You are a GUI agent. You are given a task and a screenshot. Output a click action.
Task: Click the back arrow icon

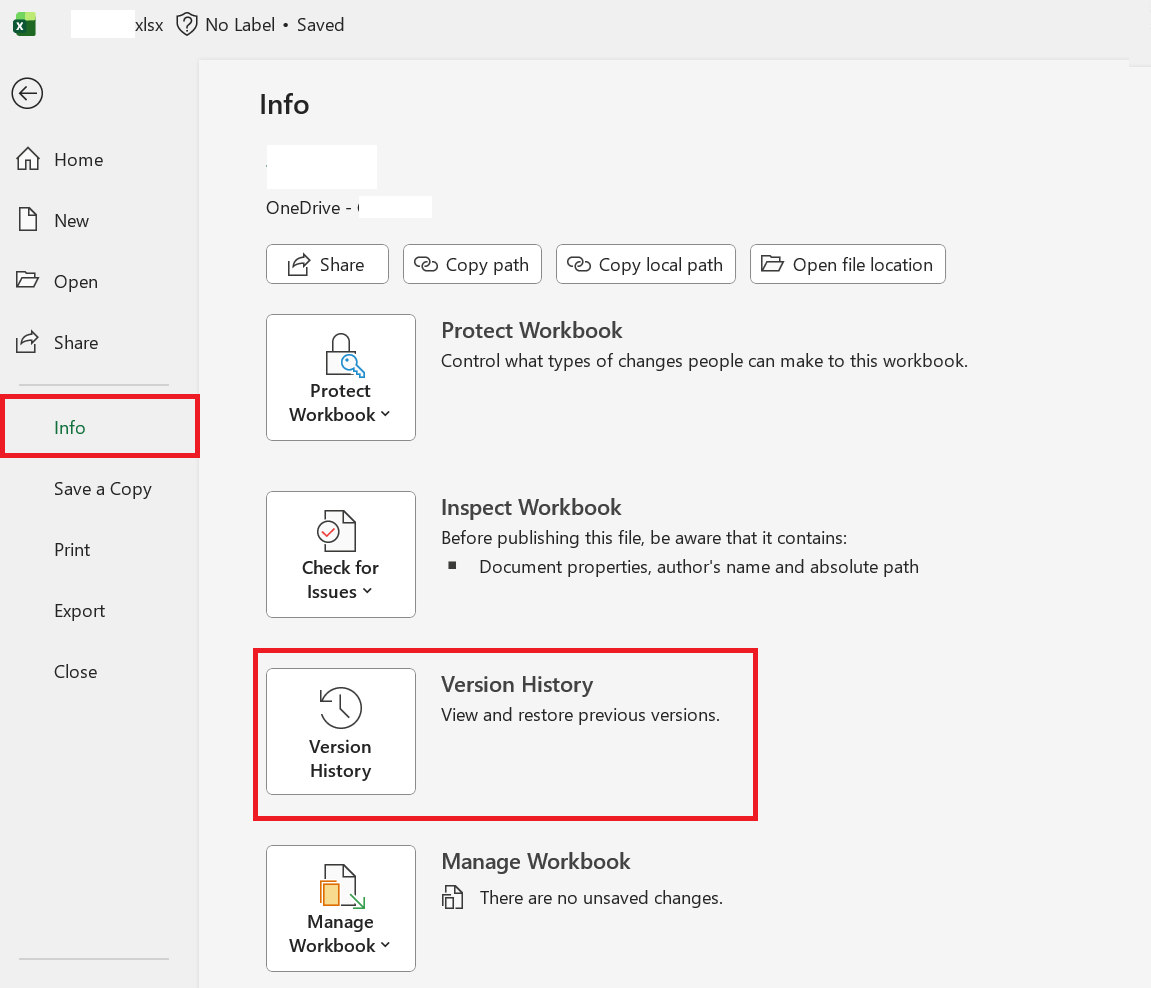[27, 93]
